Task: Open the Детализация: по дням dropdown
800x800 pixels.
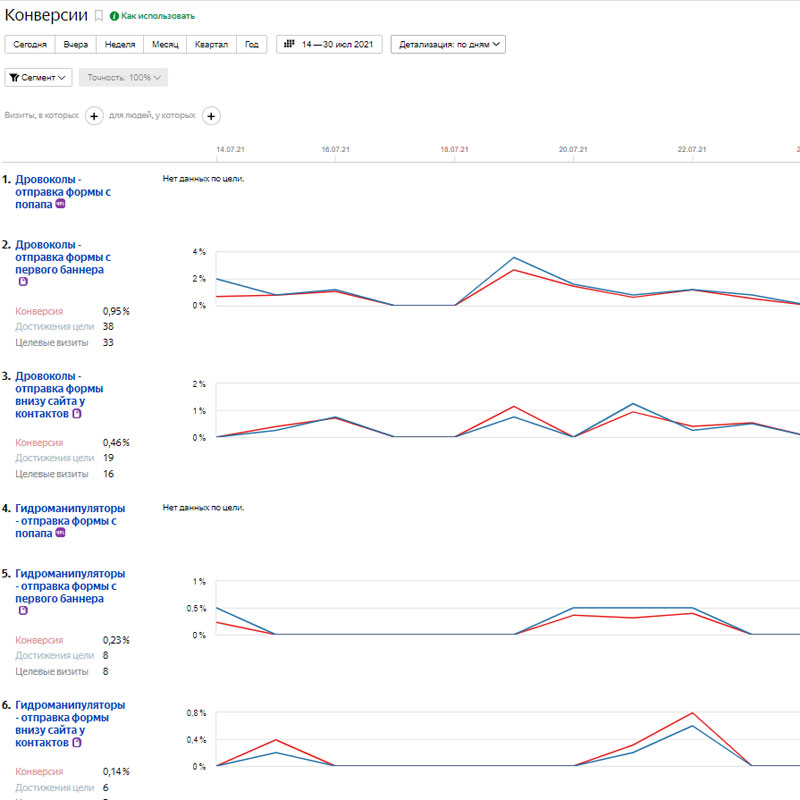Action: pyautogui.click(x=448, y=44)
